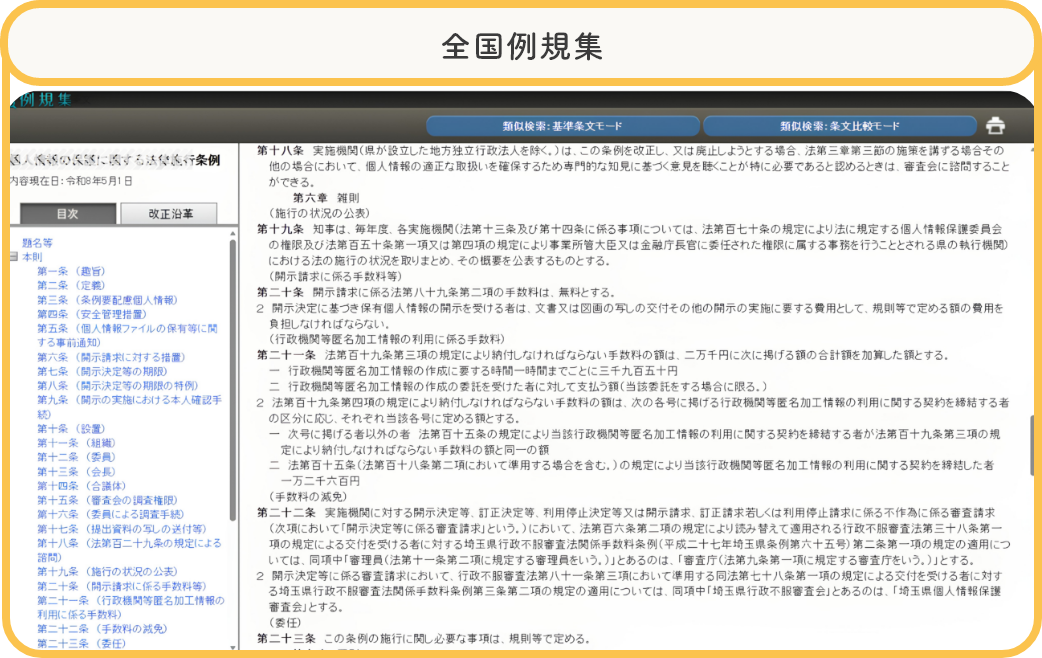Click the contents panel scroll-down arrow
This screenshot has width=1042, height=658.
pyautogui.click(x=233, y=647)
